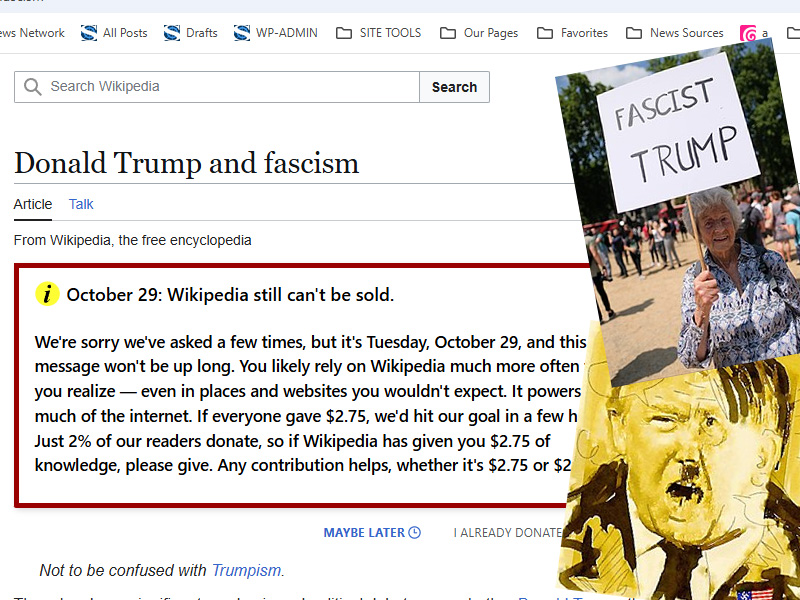Open the SITE TOOLS bookmark folder

point(379,33)
